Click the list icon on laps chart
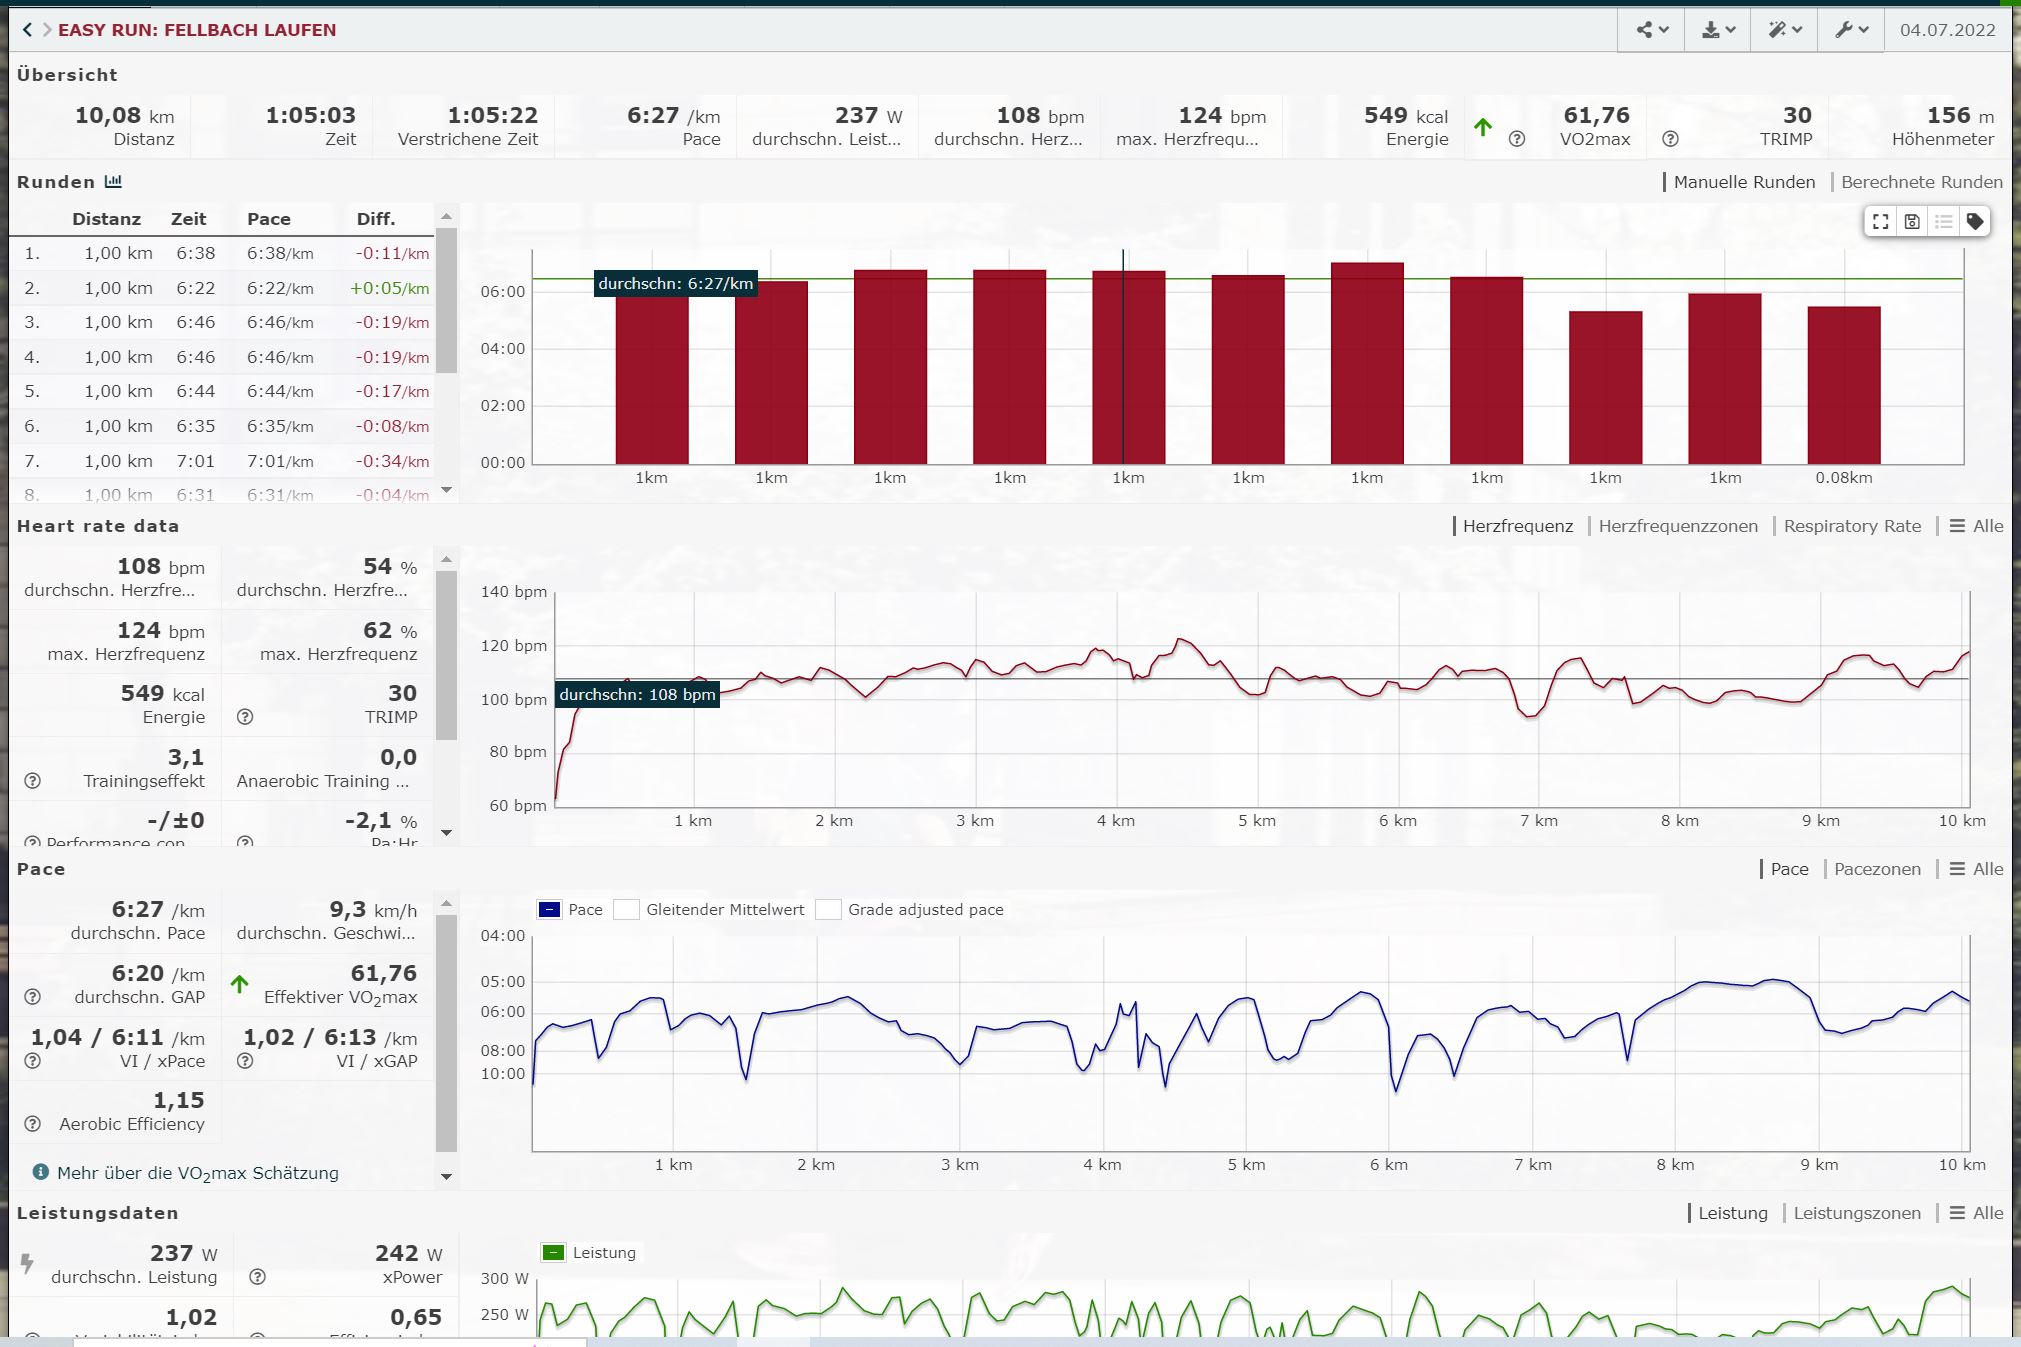 pos(1943,222)
